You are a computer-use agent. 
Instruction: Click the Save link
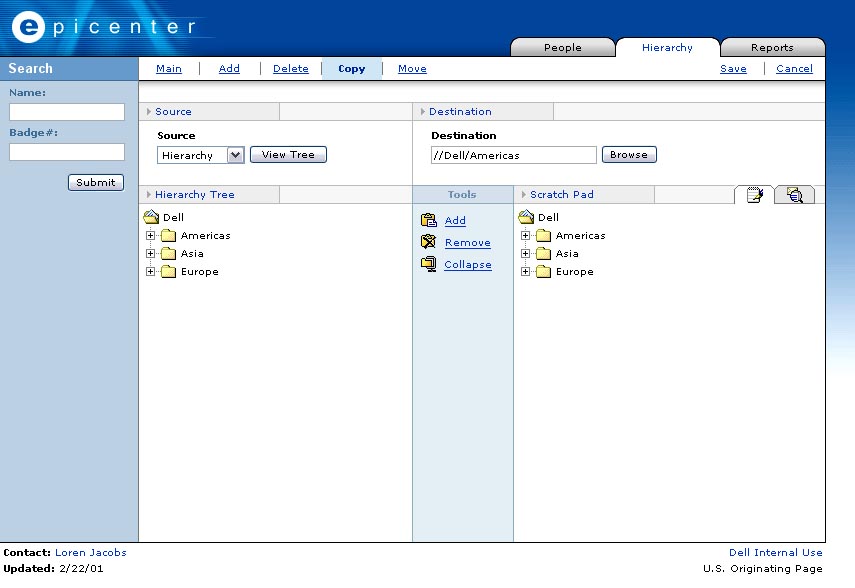[x=733, y=69]
